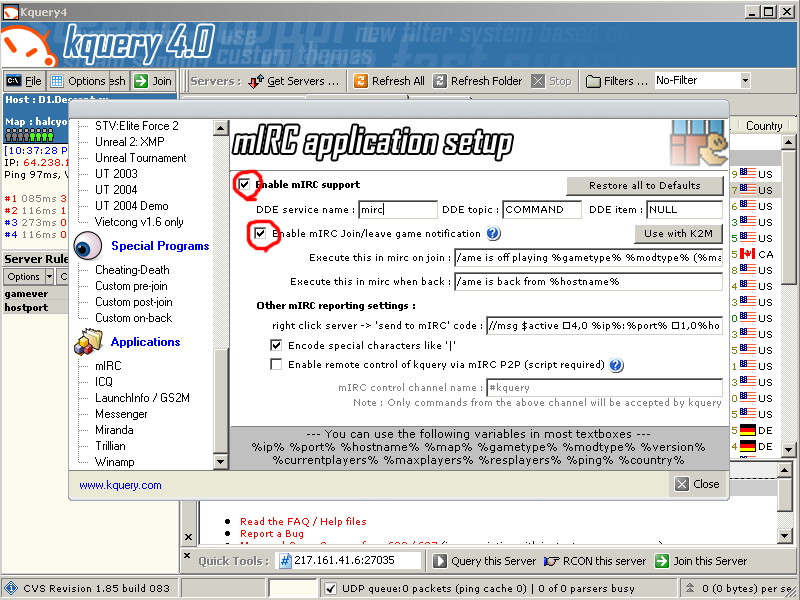Screen dimensions: 800x600
Task: Open the Report a Bug link
Action: click(x=272, y=533)
